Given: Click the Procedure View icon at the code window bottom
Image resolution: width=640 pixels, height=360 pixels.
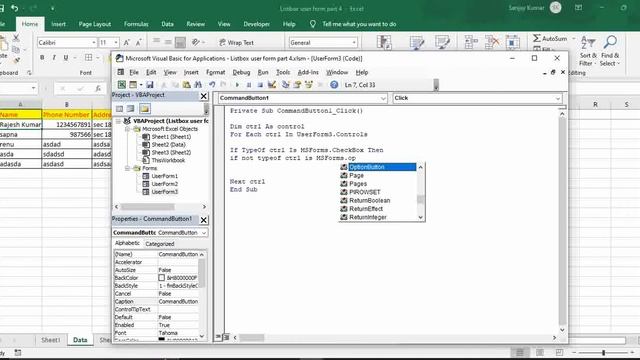Looking at the screenshot, I should [218, 337].
